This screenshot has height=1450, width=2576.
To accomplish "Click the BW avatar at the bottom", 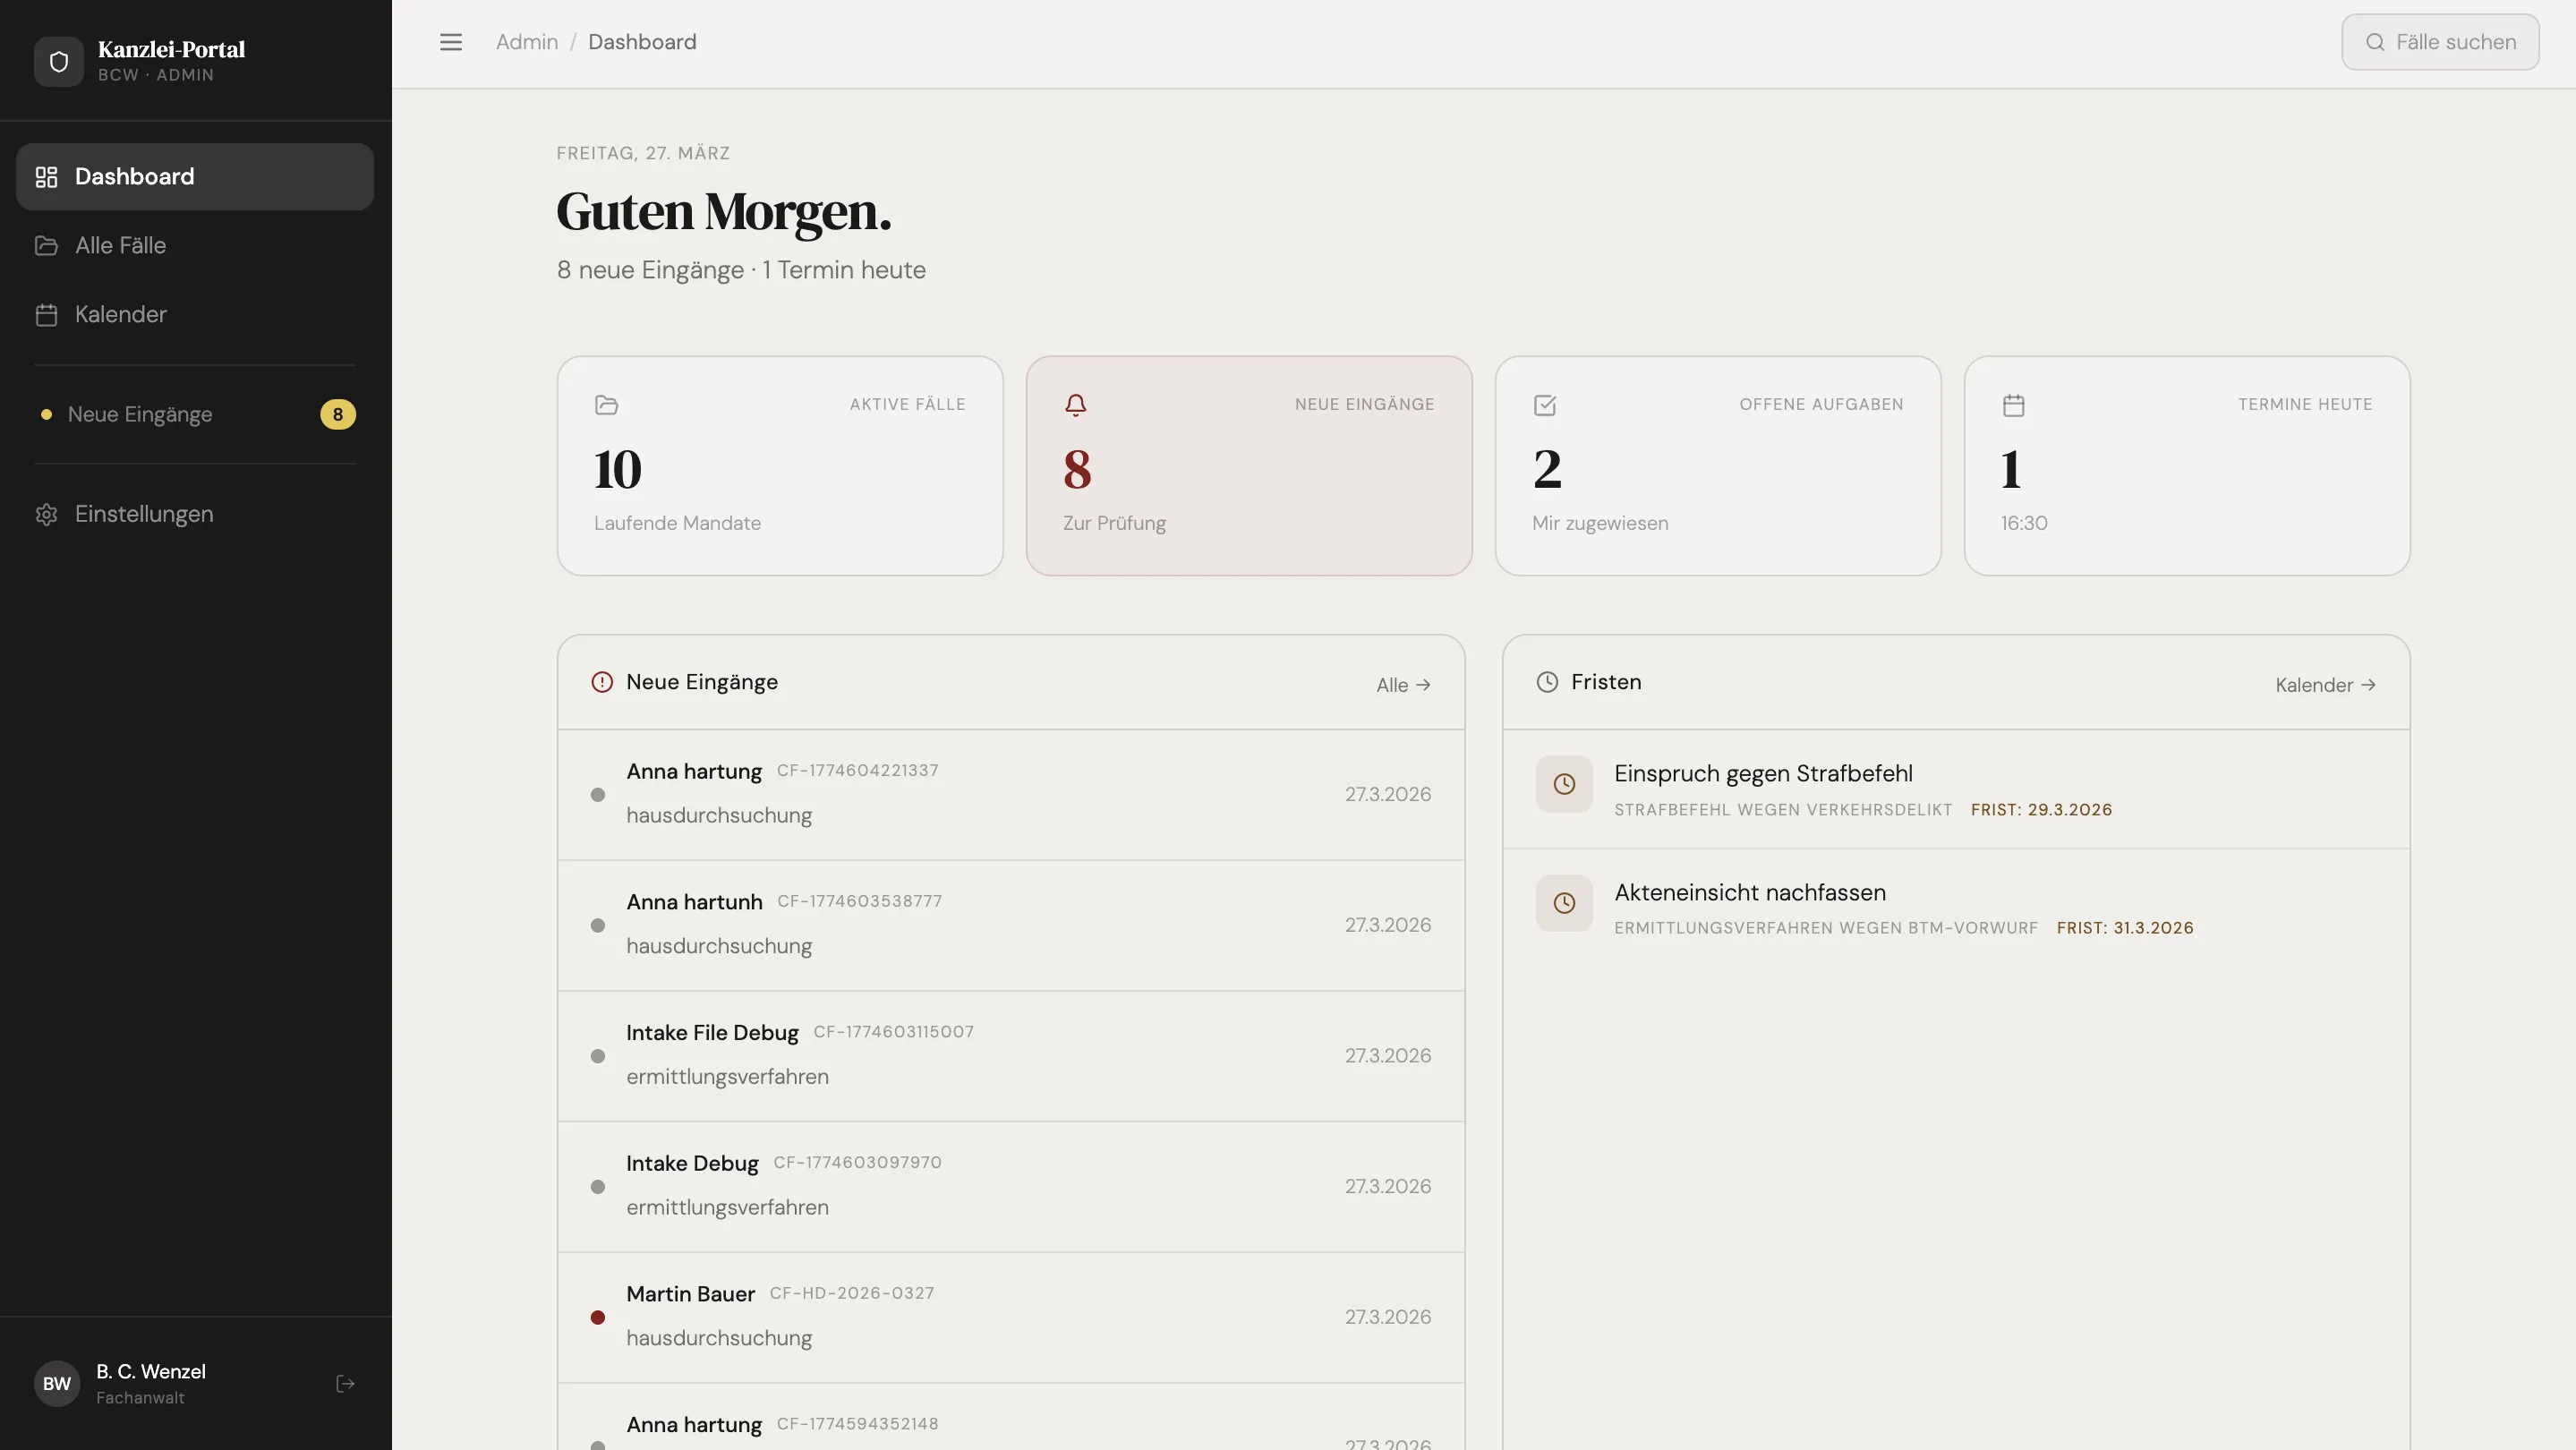I will [x=56, y=1383].
